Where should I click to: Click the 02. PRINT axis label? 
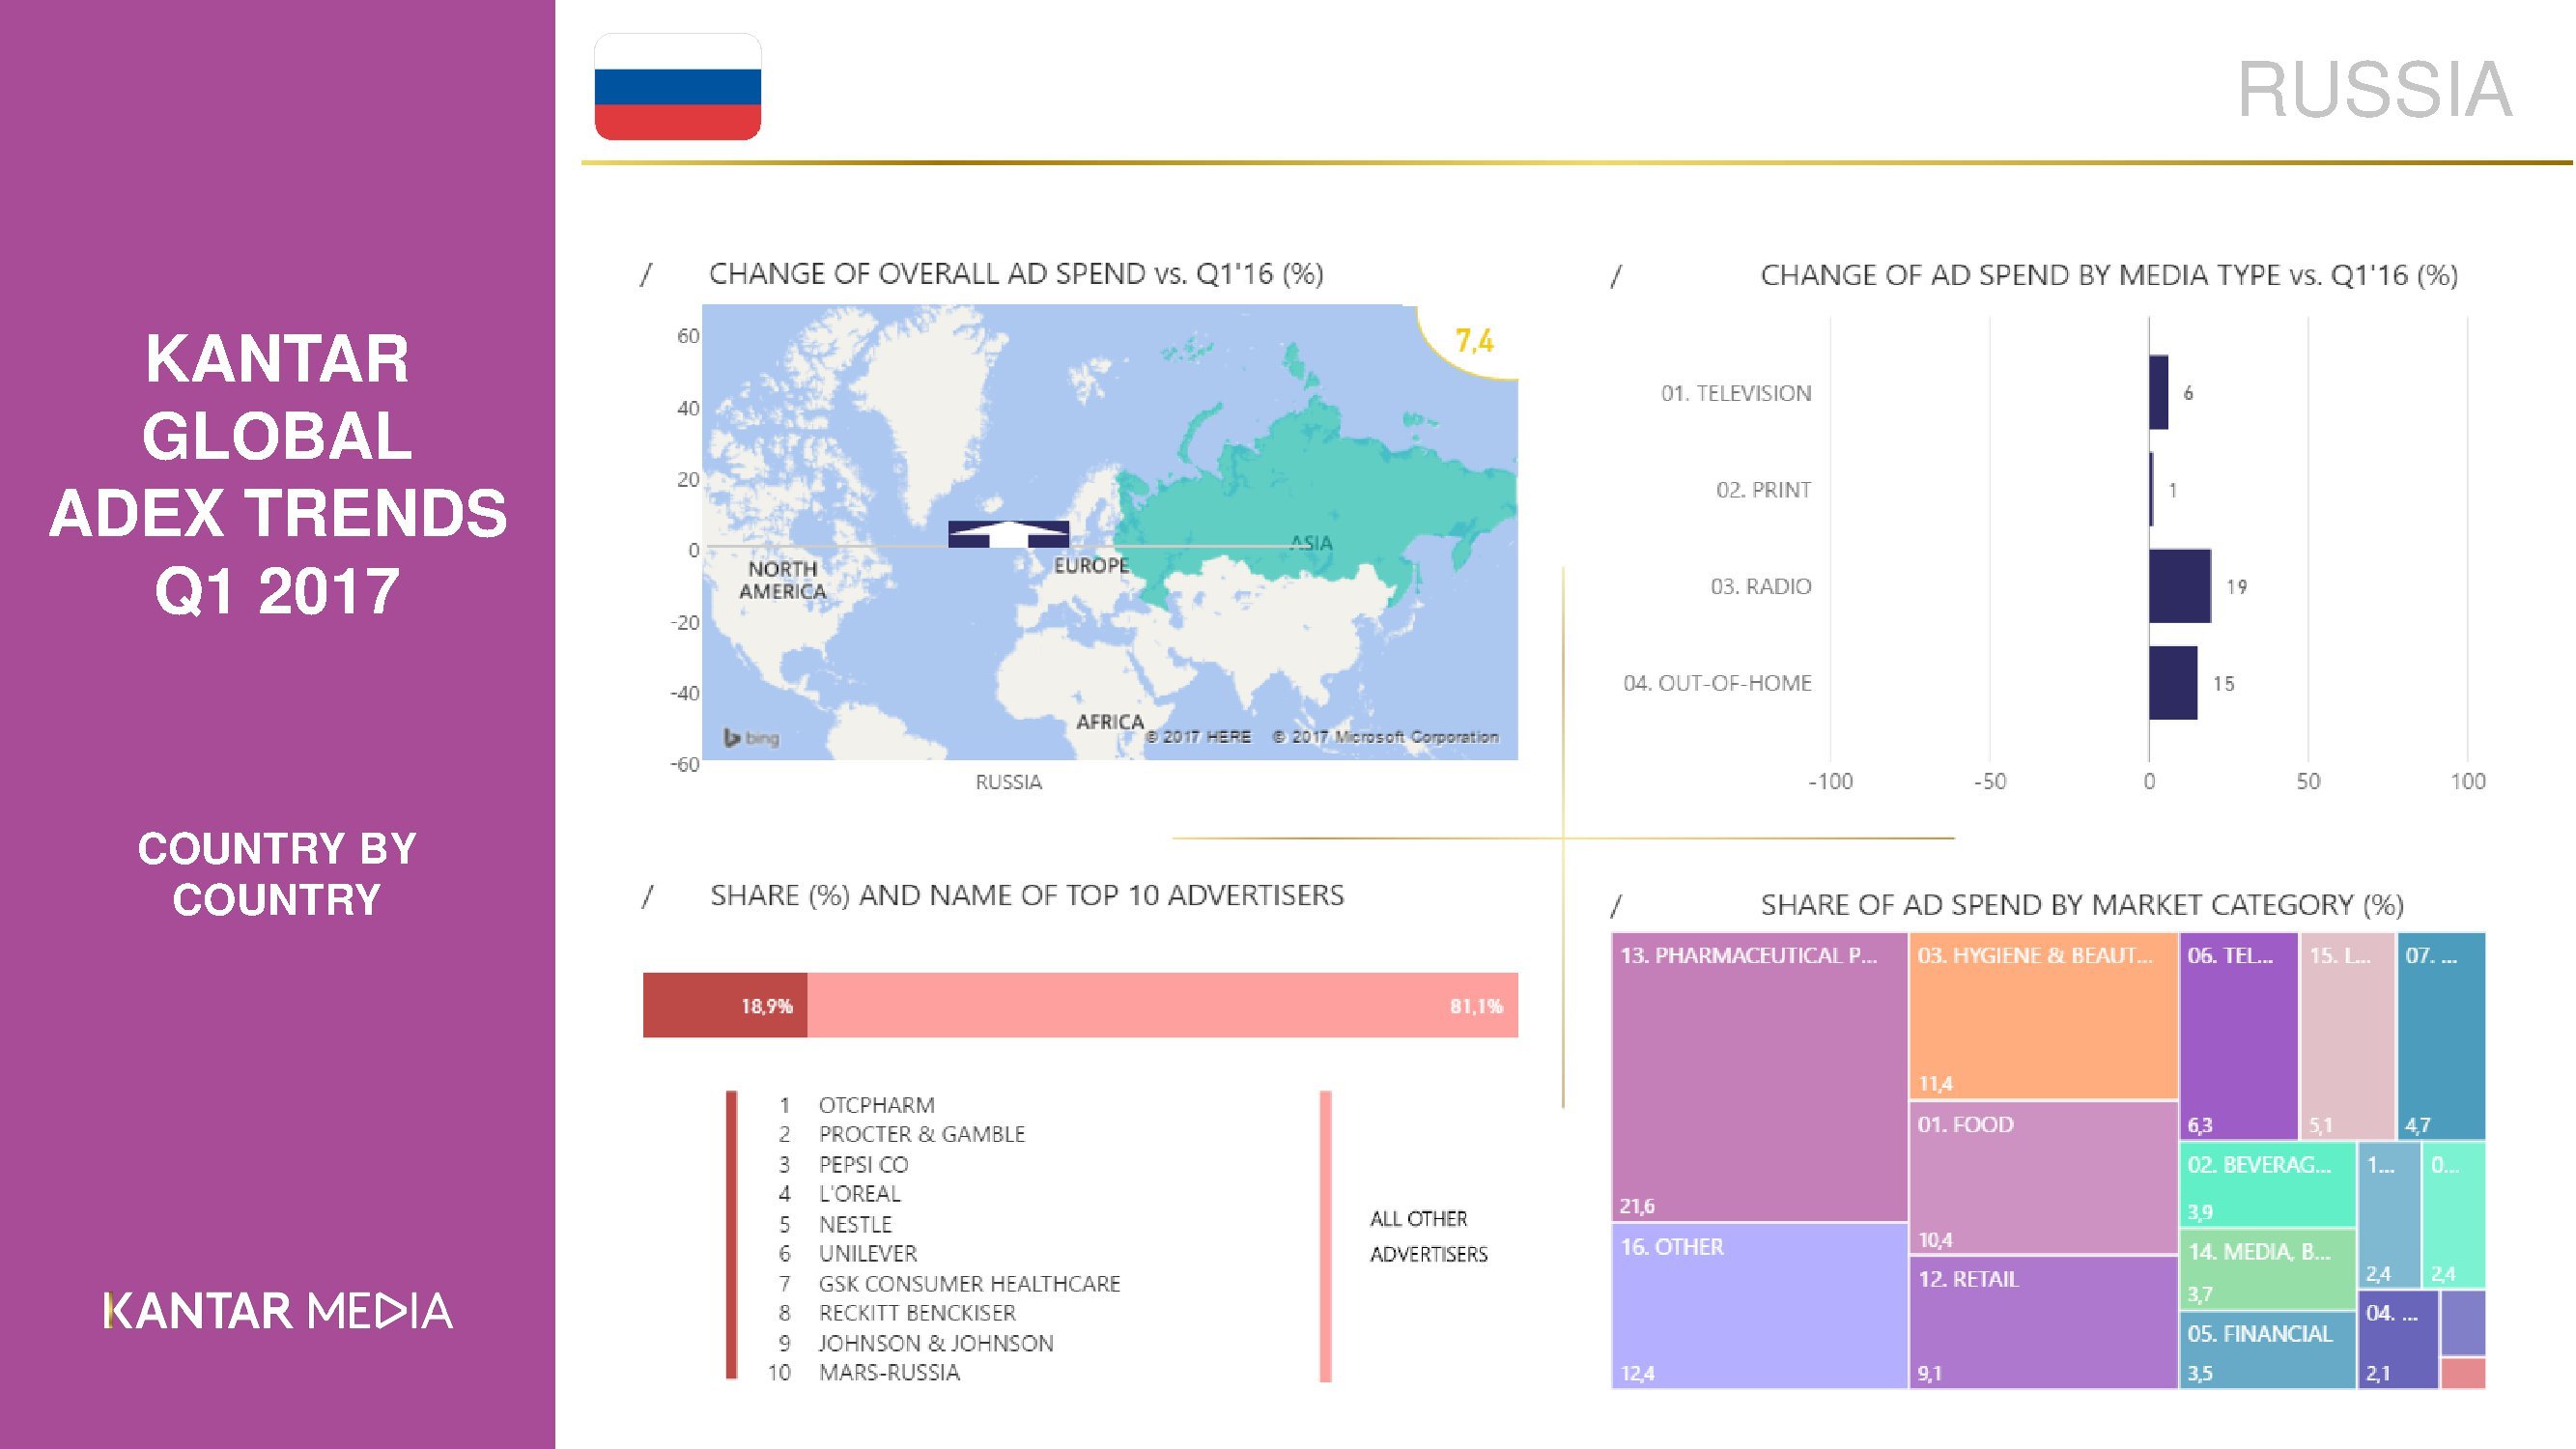(x=1763, y=490)
